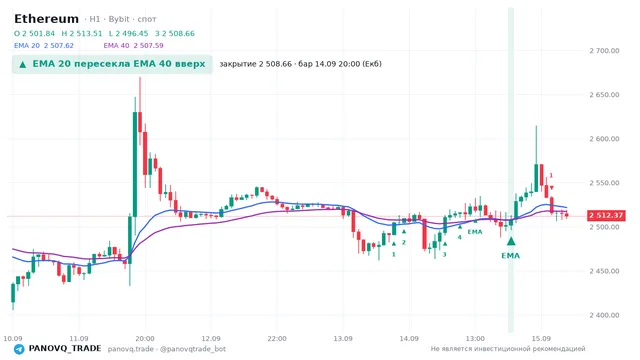The image size is (640, 360).
Task: Click the 20:00 time axis label
Action: point(145,338)
